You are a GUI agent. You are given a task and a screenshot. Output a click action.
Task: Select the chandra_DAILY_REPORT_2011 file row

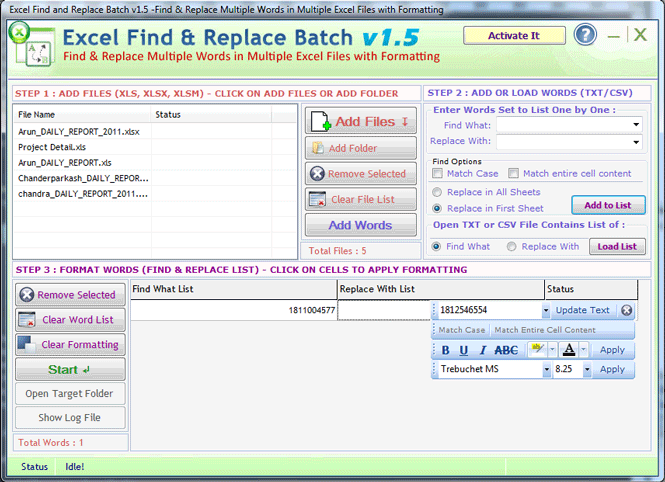pos(155,194)
